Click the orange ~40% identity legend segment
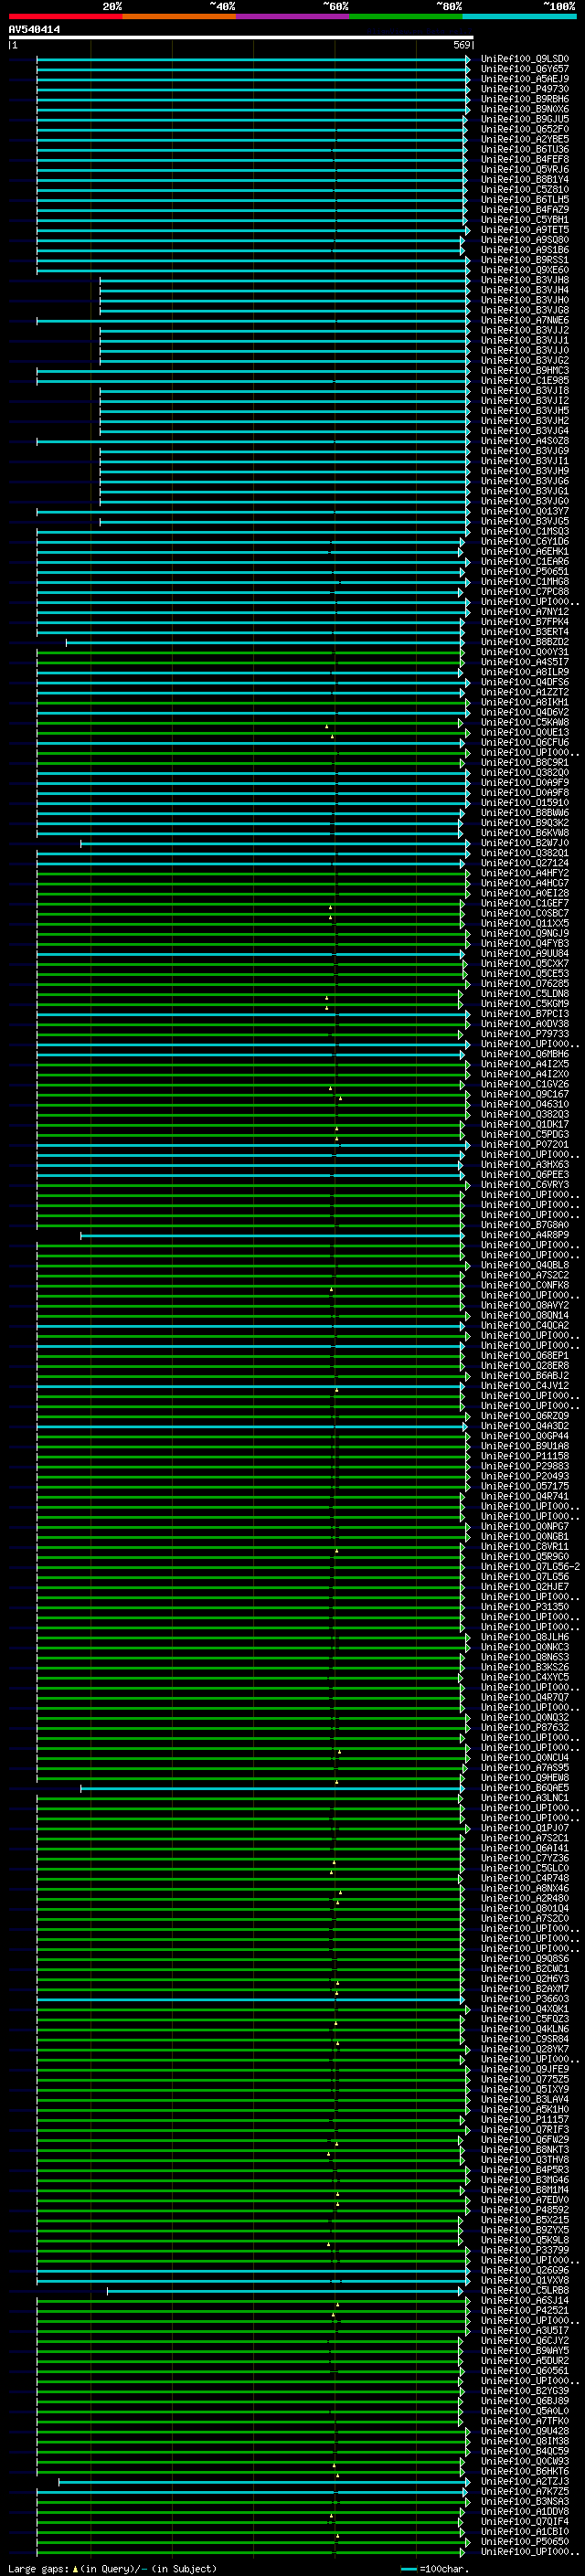 179,16
